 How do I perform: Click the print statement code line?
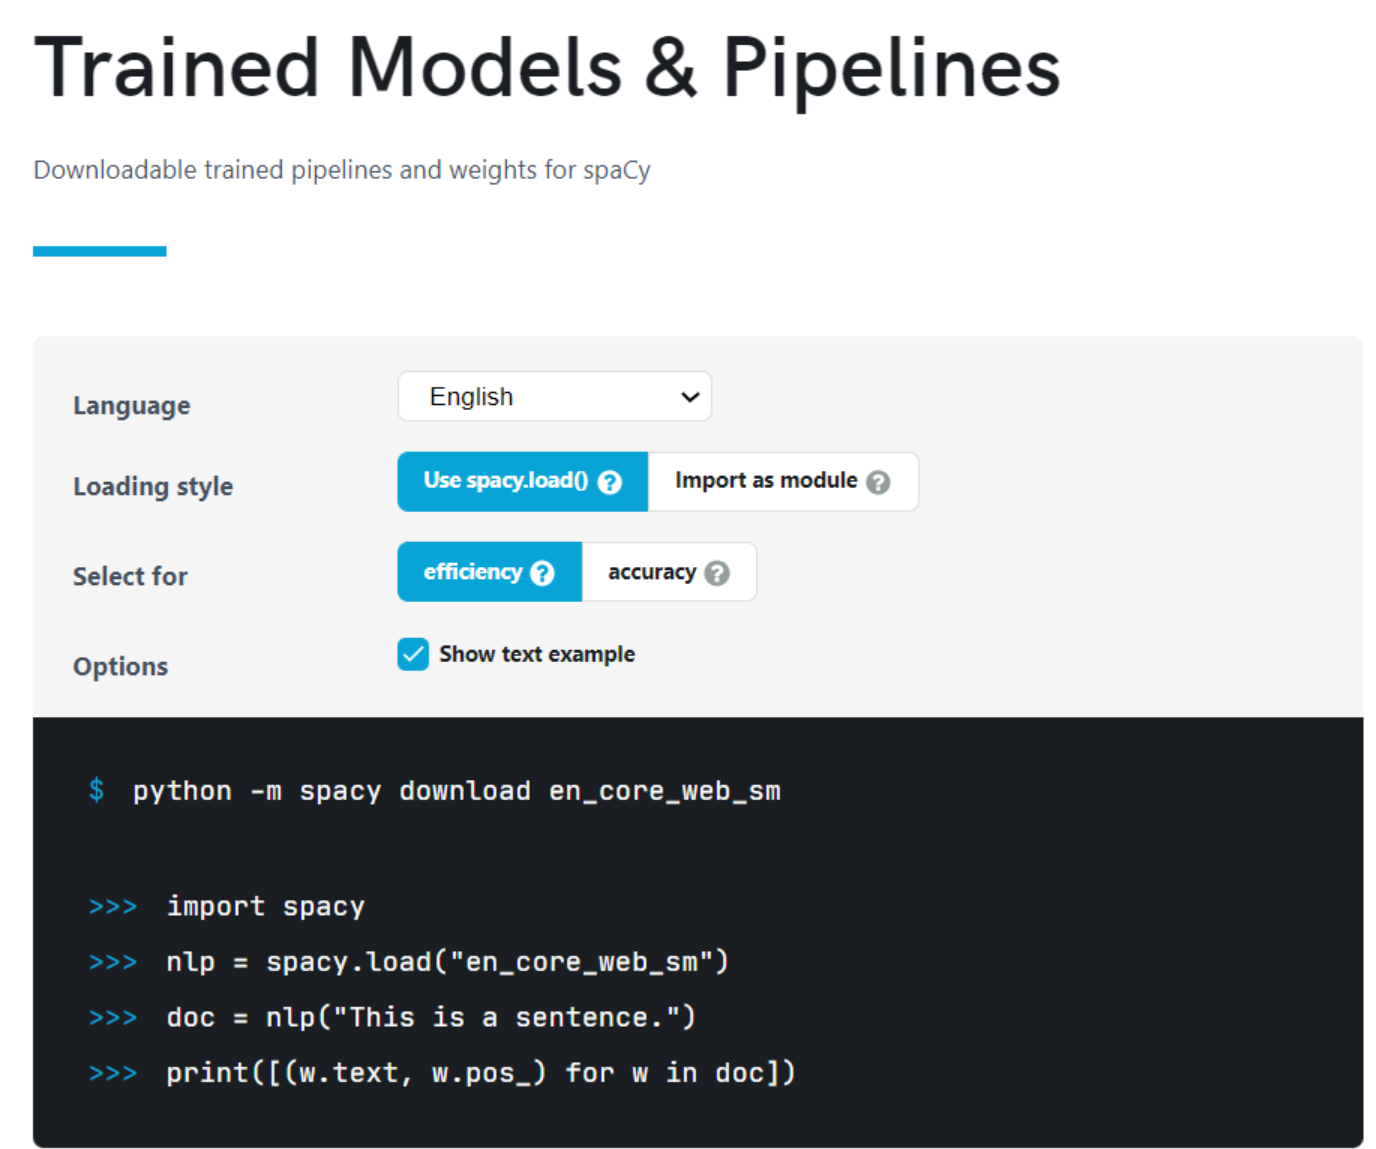click(480, 1073)
